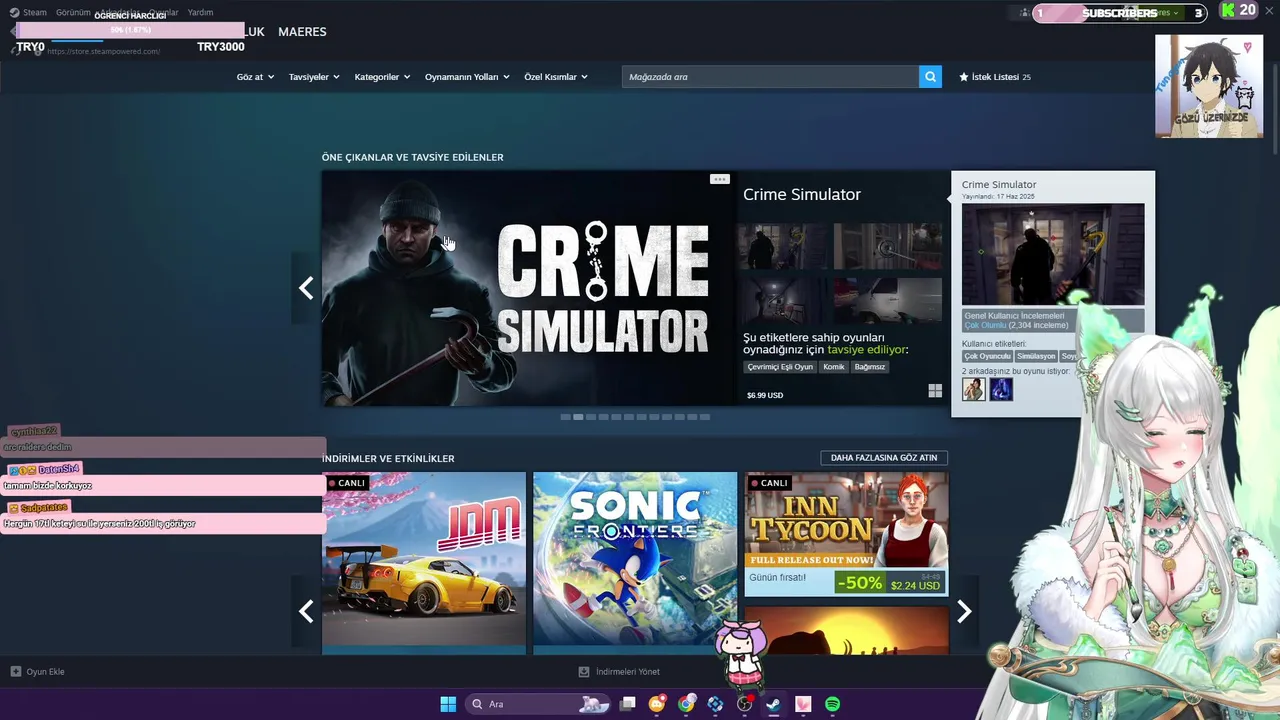Open the Görünüm menu
The height and width of the screenshot is (720, 1280).
pyautogui.click(x=73, y=13)
